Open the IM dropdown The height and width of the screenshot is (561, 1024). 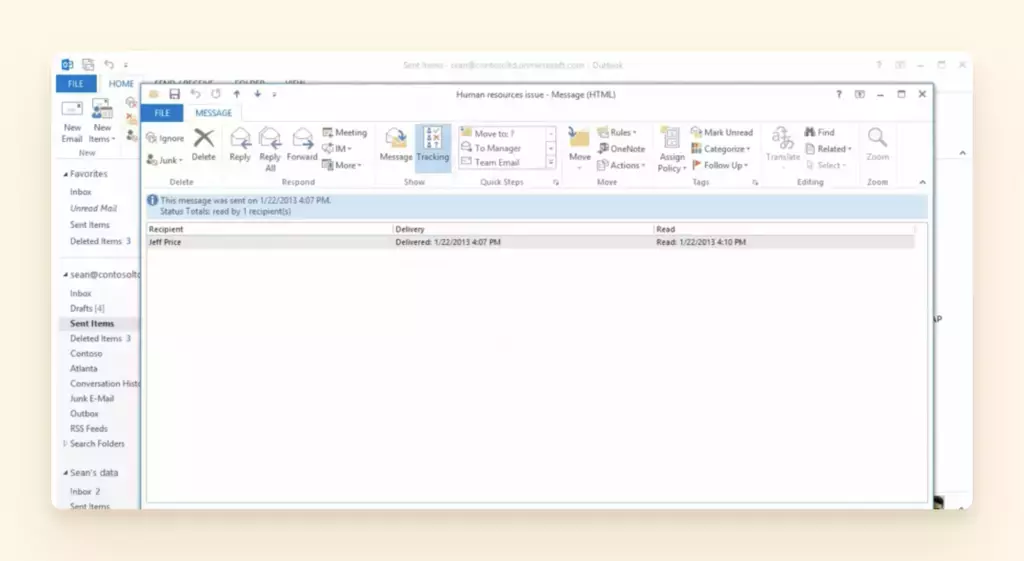pos(337,148)
